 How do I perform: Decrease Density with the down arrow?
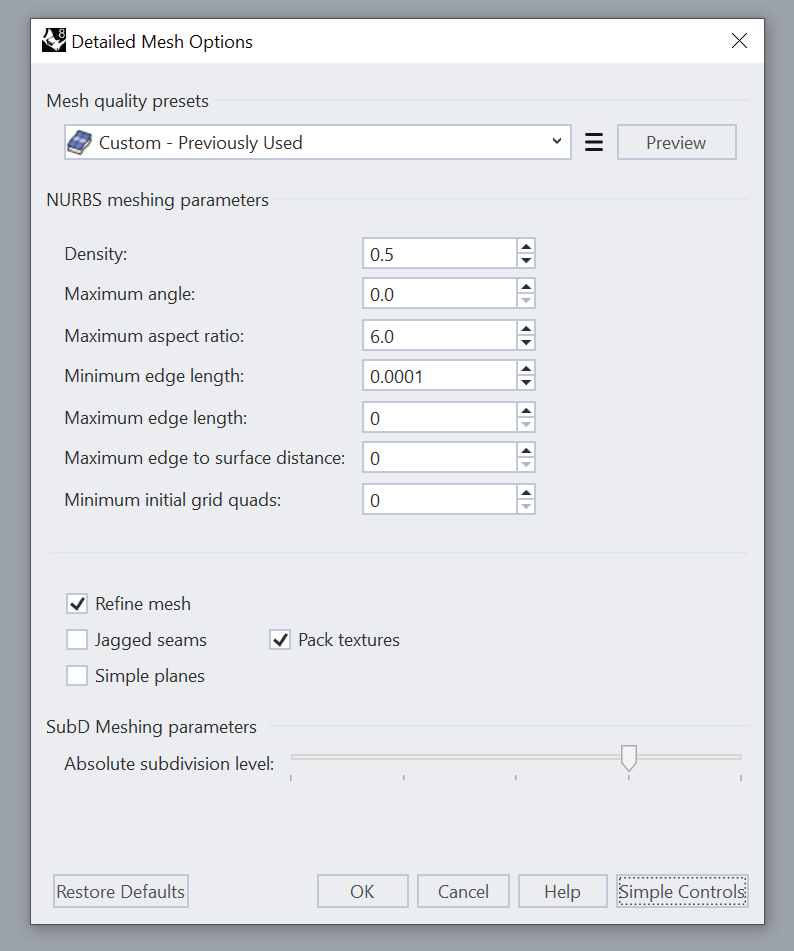pyautogui.click(x=526, y=261)
